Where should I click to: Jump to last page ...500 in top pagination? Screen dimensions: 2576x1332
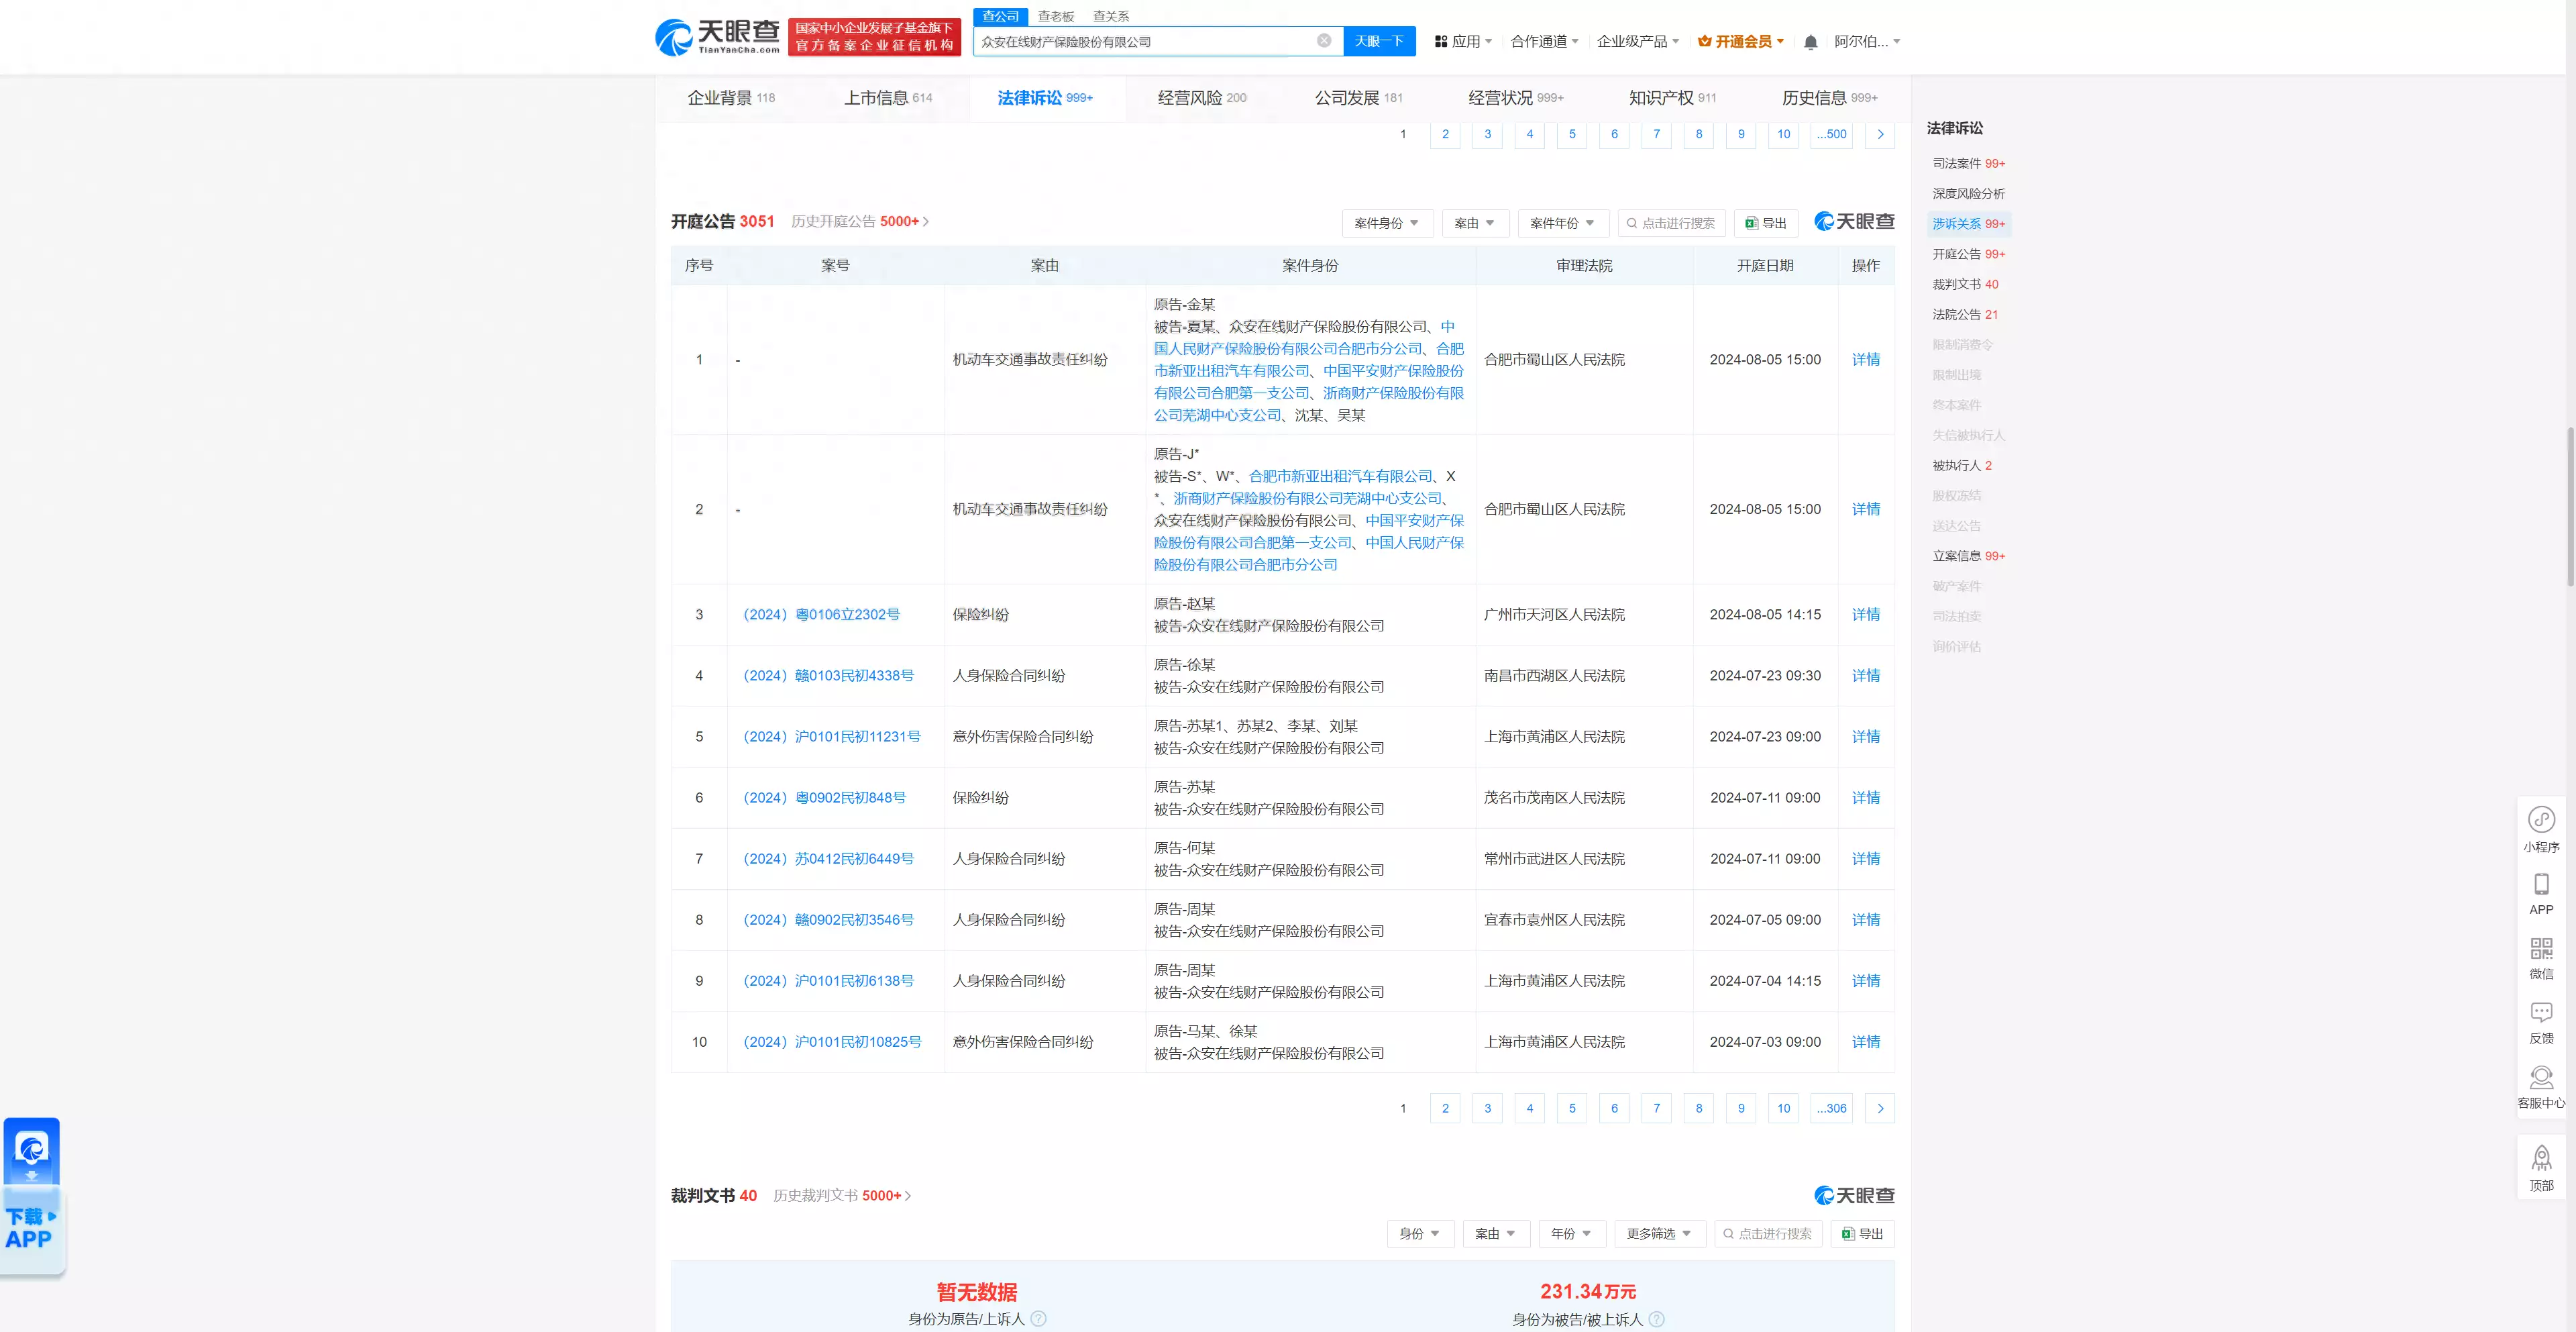(x=1831, y=134)
